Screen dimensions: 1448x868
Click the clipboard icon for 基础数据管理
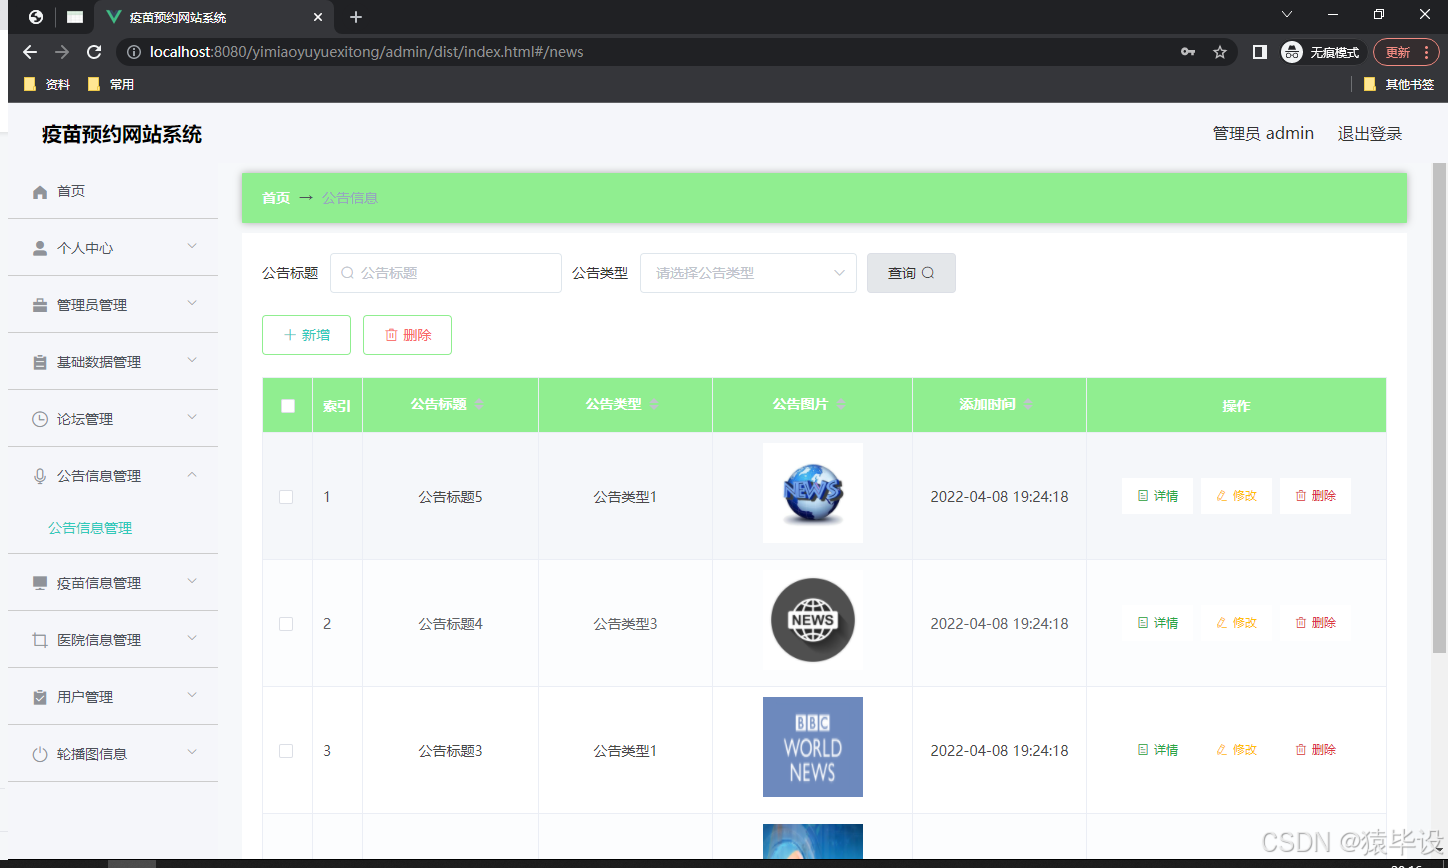[40, 362]
